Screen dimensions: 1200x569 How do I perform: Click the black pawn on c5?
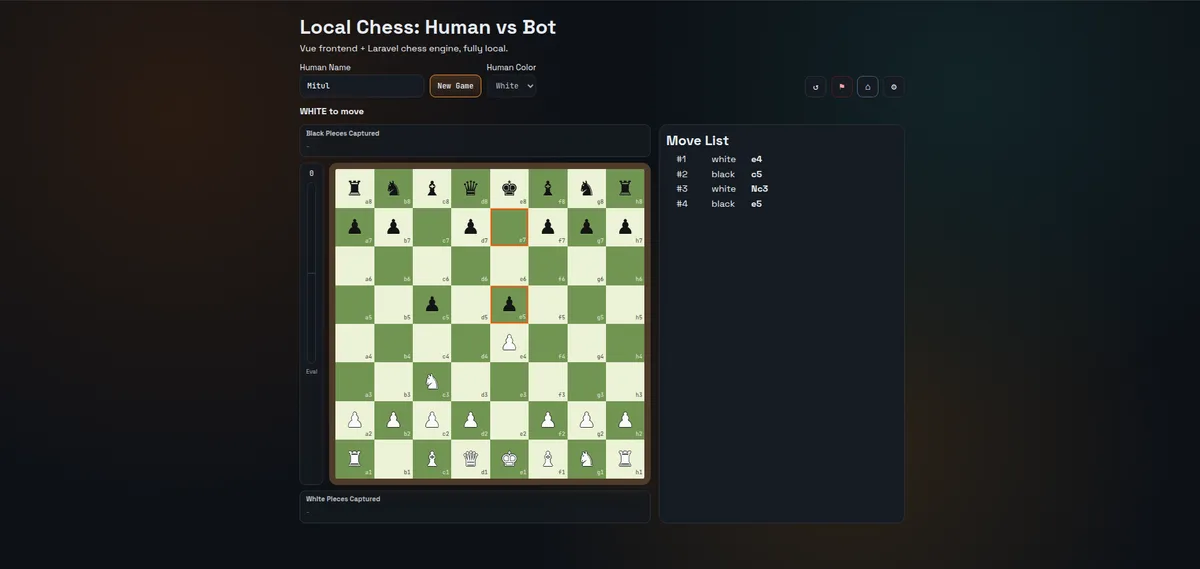pos(432,304)
